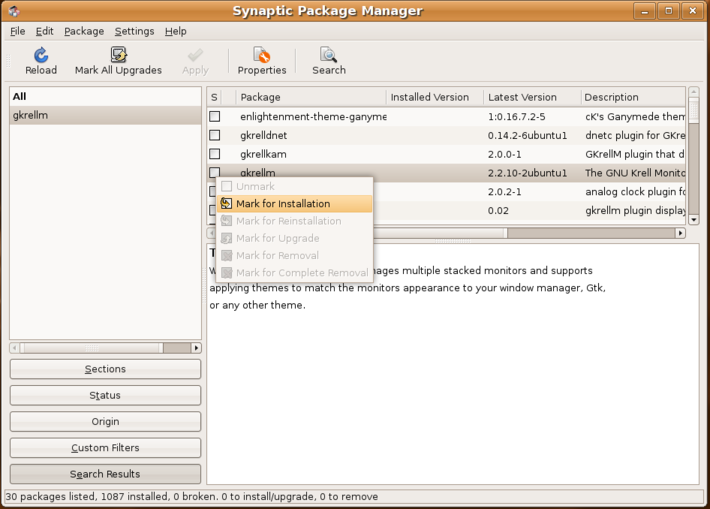This screenshot has width=710, height=509.
Task: Click version 0.14.2-6ubuntu1 cell
Action: tap(527, 135)
